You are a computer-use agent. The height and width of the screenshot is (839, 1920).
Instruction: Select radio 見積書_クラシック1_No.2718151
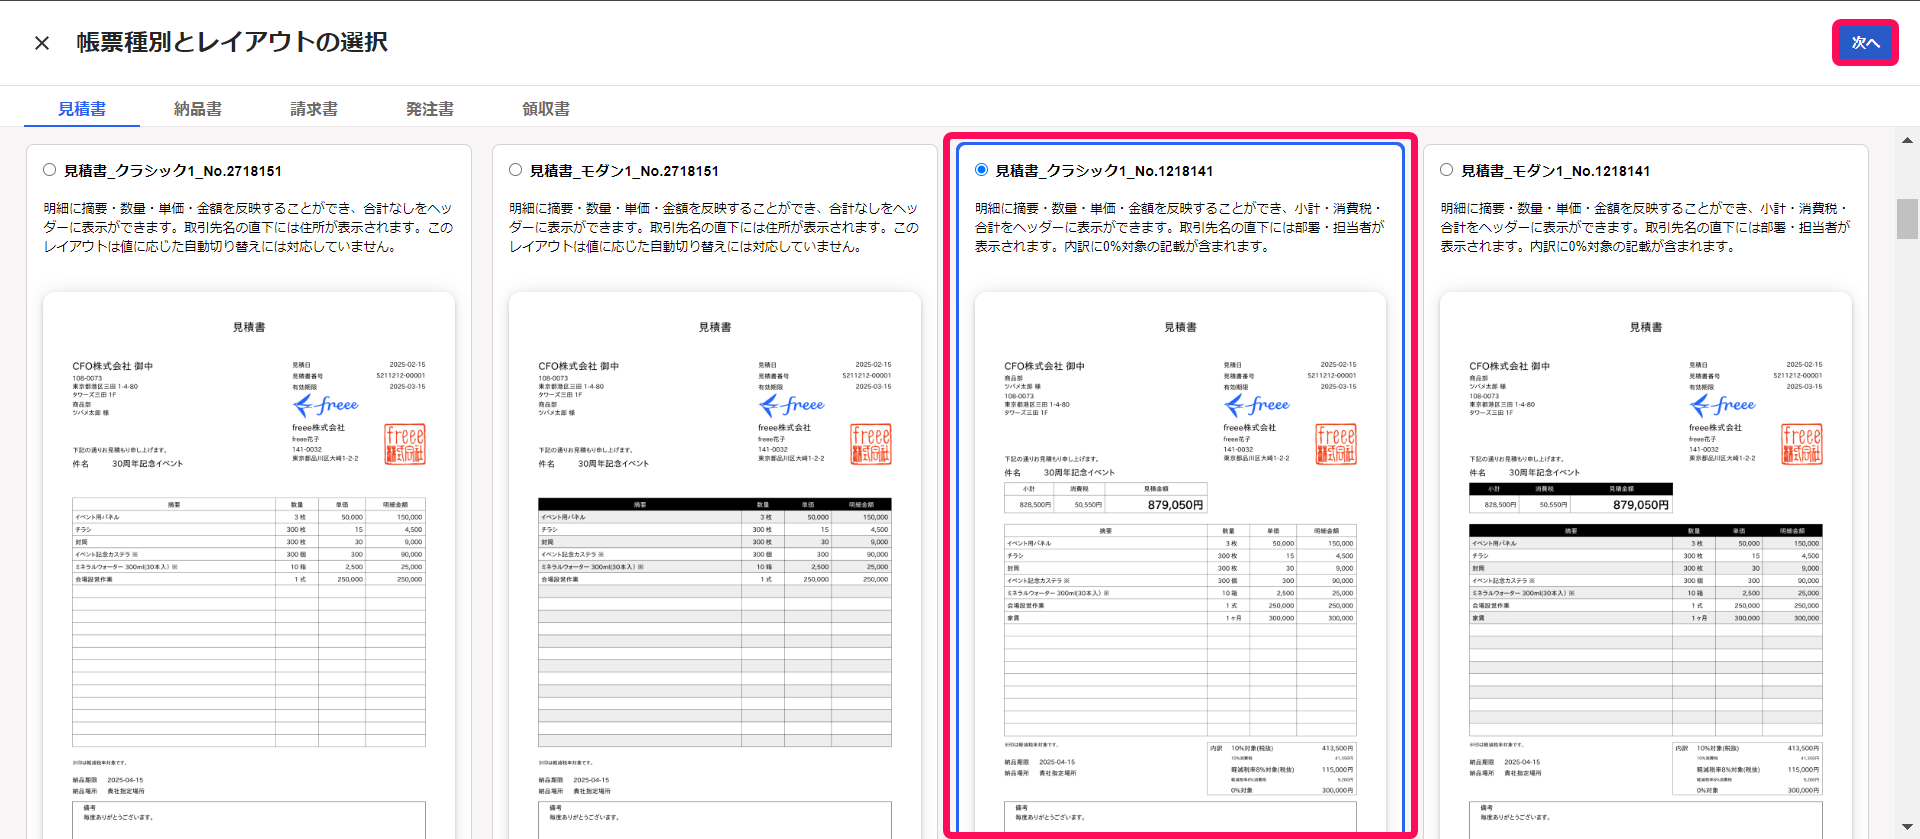click(49, 170)
